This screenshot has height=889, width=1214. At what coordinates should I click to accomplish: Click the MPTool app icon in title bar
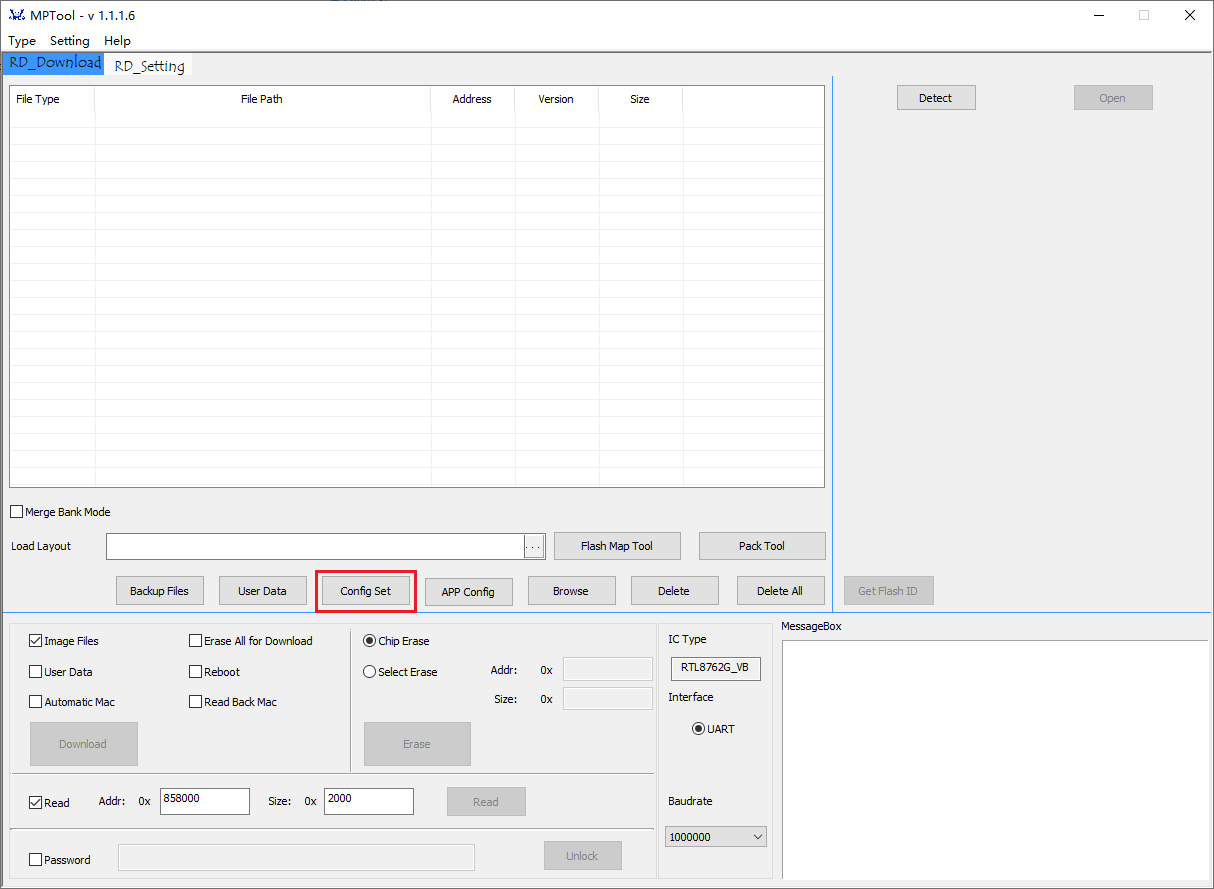[x=16, y=15]
